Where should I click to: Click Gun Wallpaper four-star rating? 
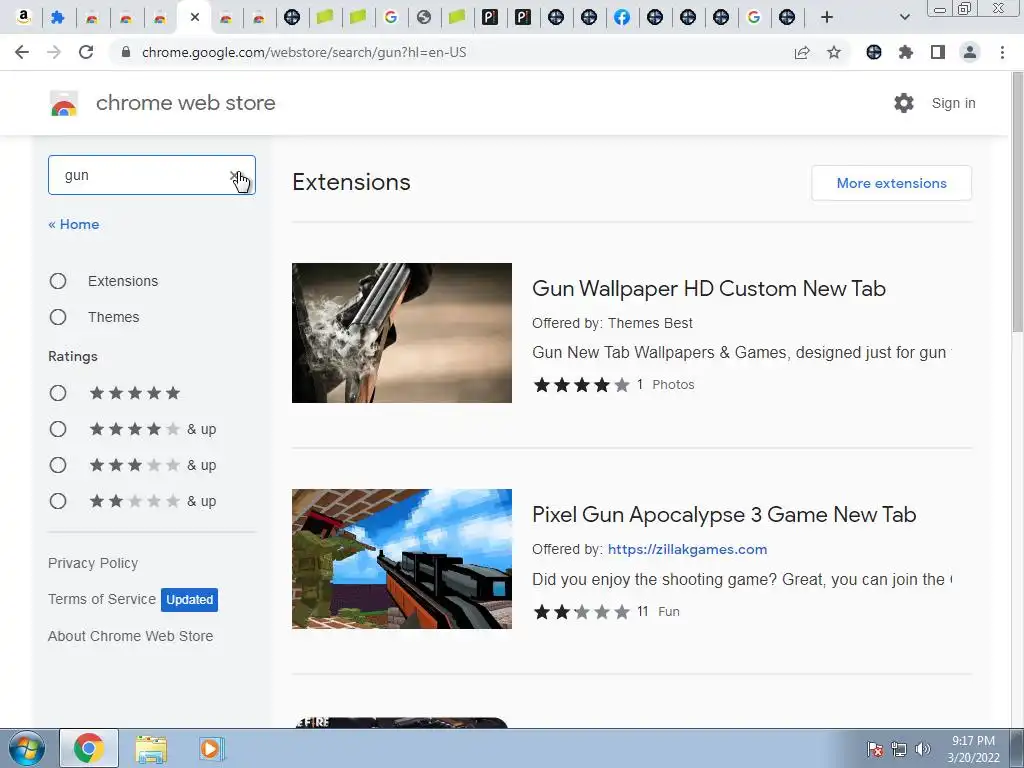click(581, 385)
